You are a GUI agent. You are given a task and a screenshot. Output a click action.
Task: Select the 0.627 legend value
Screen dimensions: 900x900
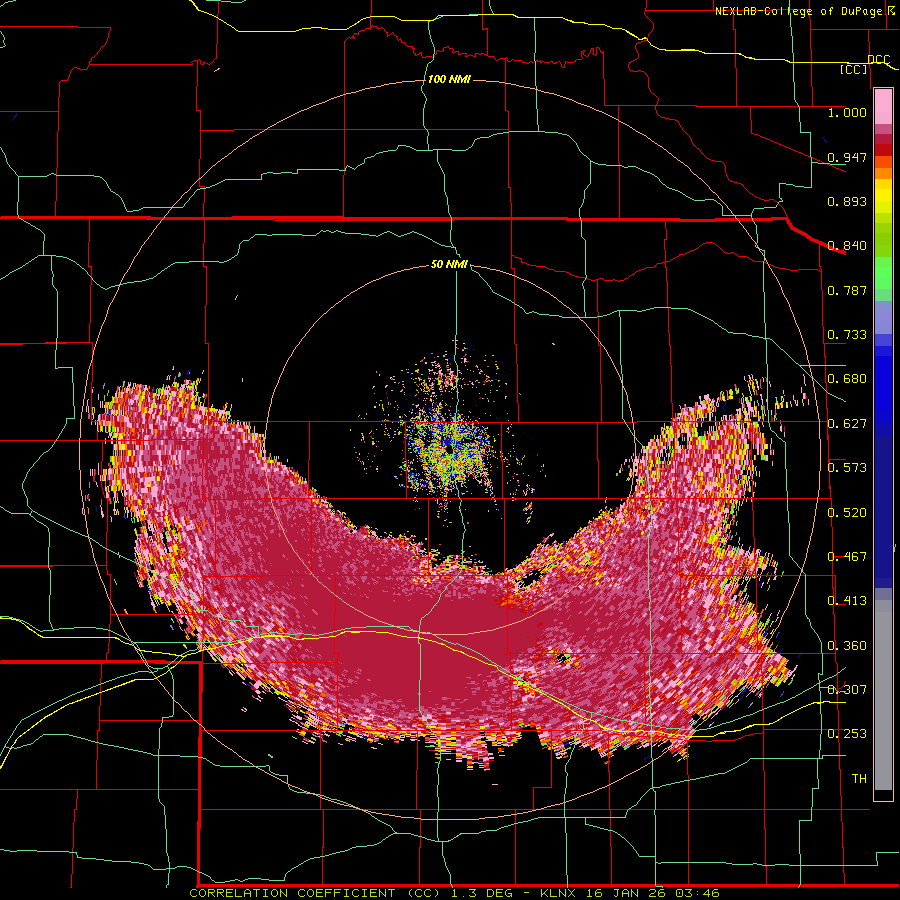click(x=847, y=424)
